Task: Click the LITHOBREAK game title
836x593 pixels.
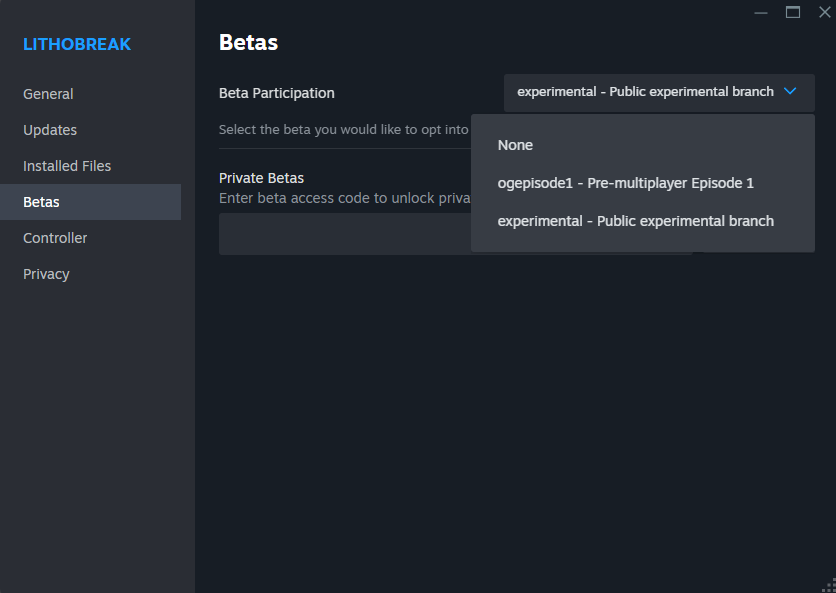Action: 77,44
